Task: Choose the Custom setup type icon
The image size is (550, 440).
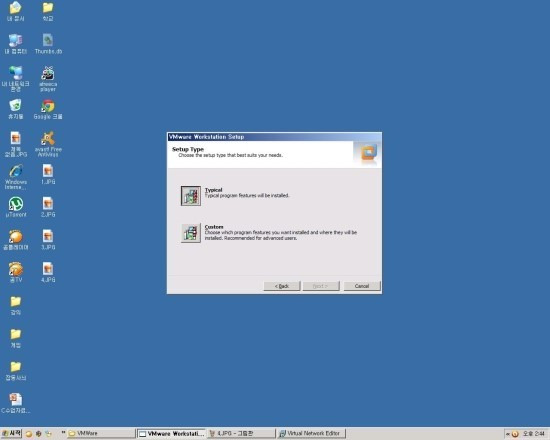Action: (191, 233)
